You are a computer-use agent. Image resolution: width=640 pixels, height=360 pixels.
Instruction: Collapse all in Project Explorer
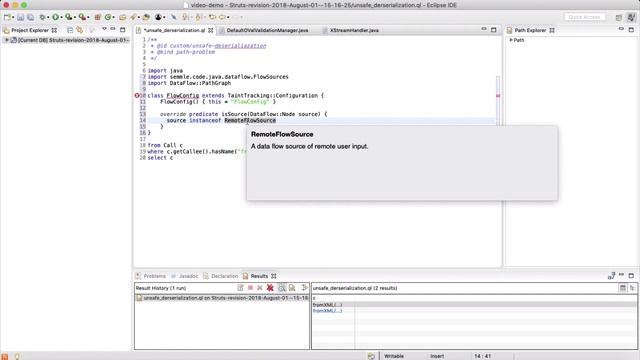pyautogui.click(x=70, y=30)
